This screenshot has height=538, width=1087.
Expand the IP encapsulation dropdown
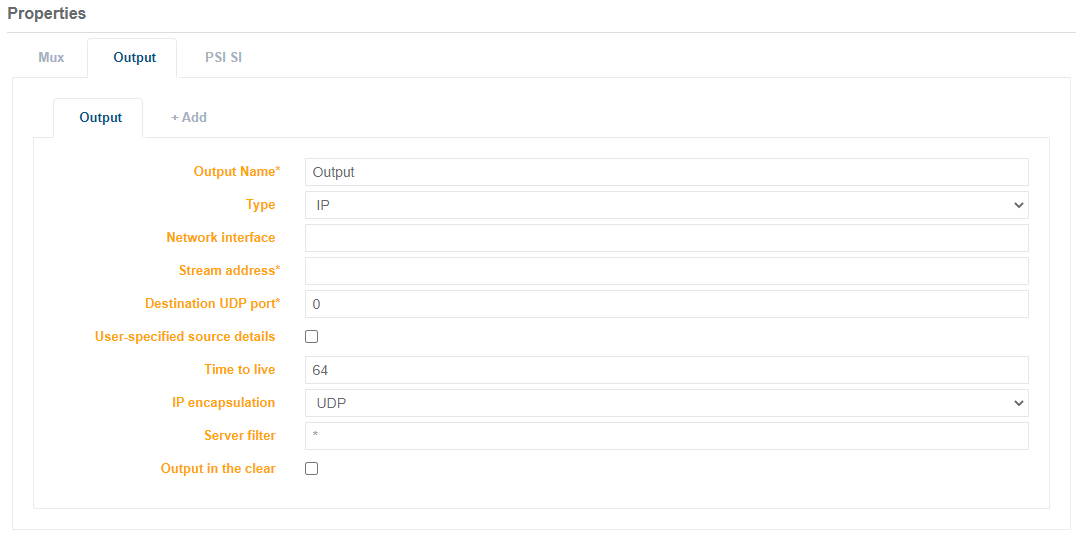coord(666,403)
